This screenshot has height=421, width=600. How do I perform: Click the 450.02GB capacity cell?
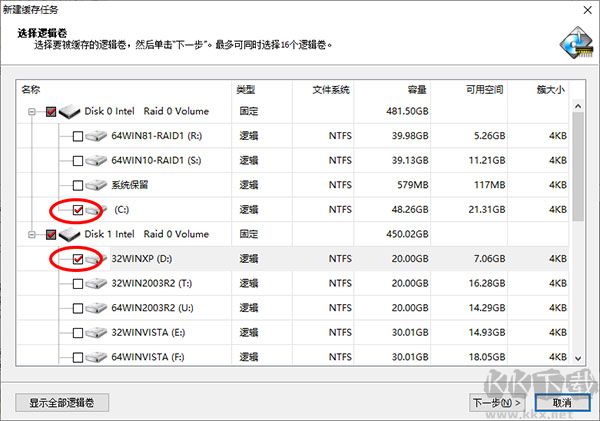(x=407, y=234)
